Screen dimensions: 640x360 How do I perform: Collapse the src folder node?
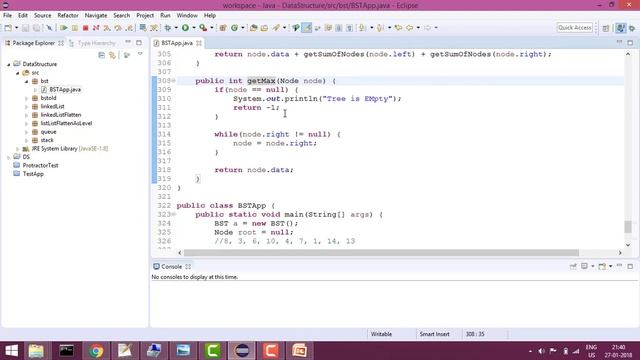pyautogui.click(x=18, y=73)
